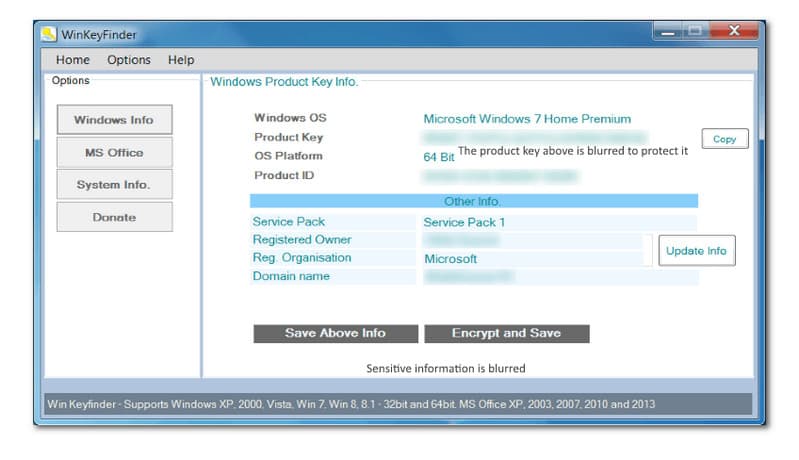Maximize the WinKeyFinder window
Image resolution: width=799 pixels, height=460 pixels.
click(x=695, y=32)
